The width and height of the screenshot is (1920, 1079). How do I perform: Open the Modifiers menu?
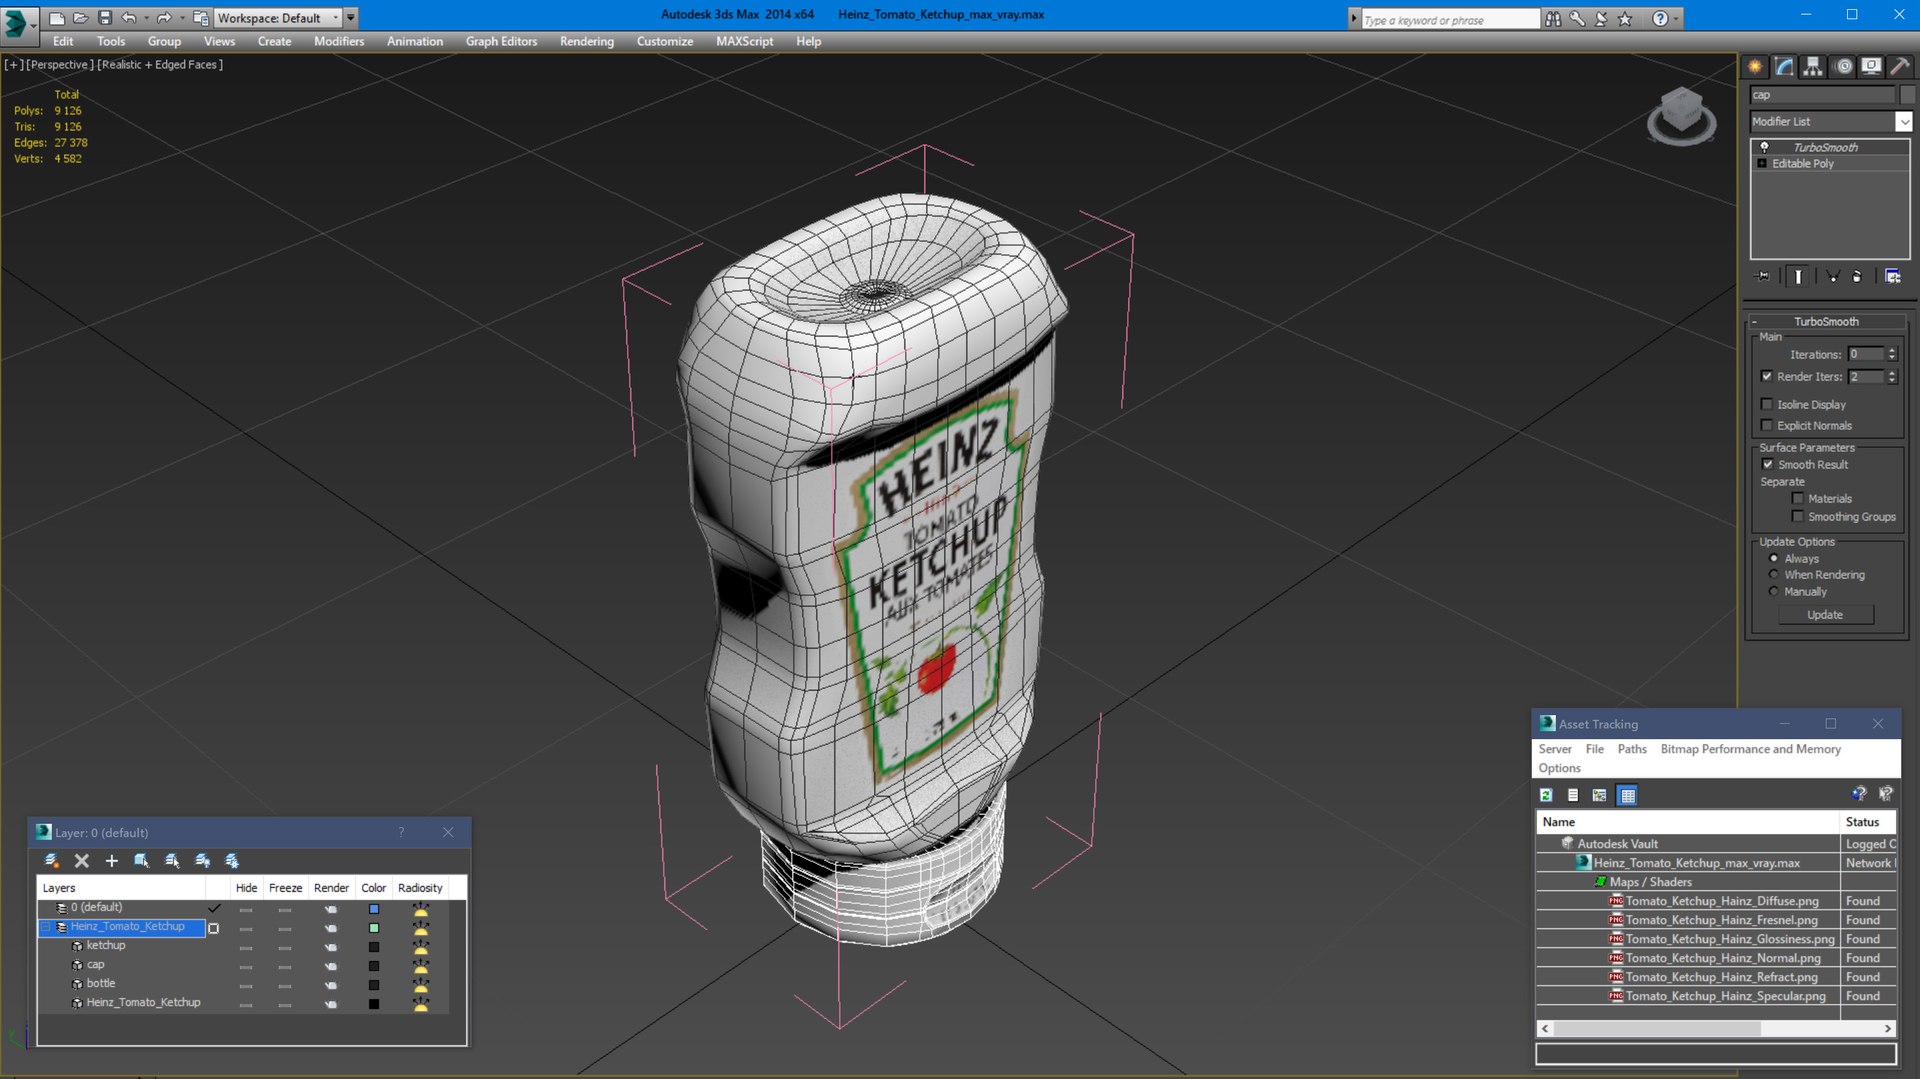(339, 41)
